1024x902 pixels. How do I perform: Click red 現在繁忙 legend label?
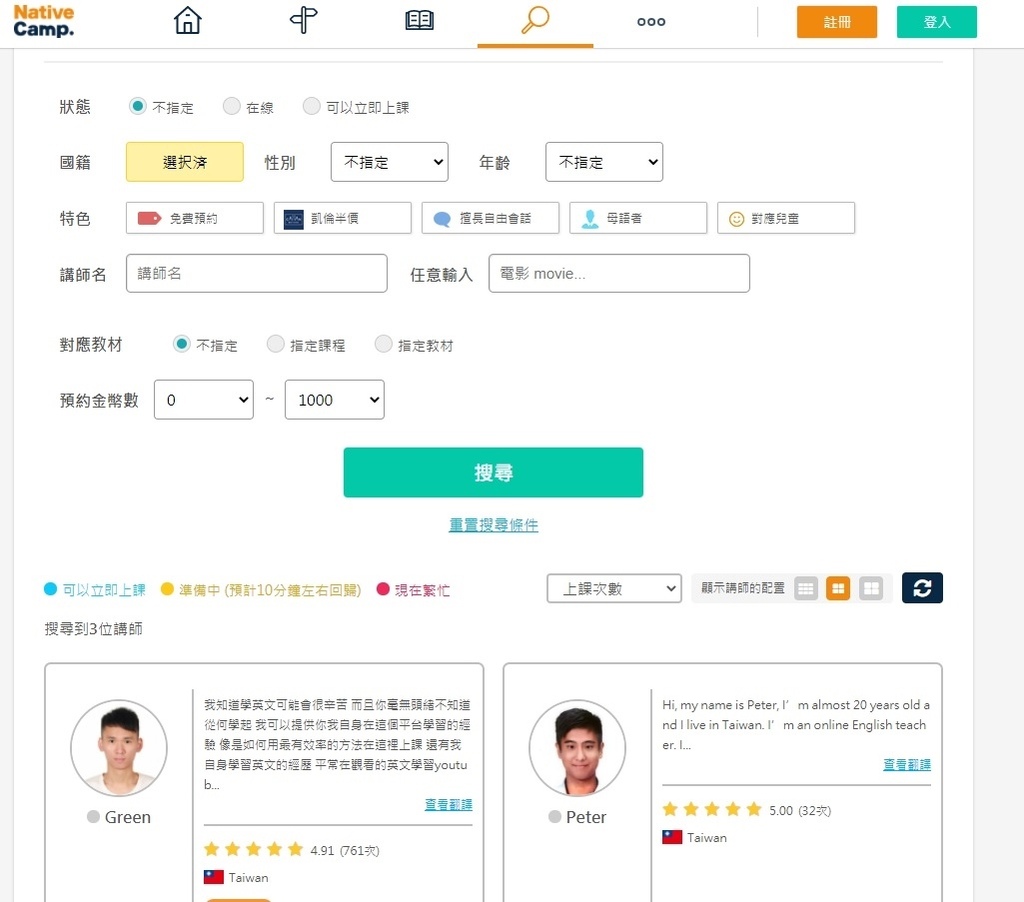point(422,590)
